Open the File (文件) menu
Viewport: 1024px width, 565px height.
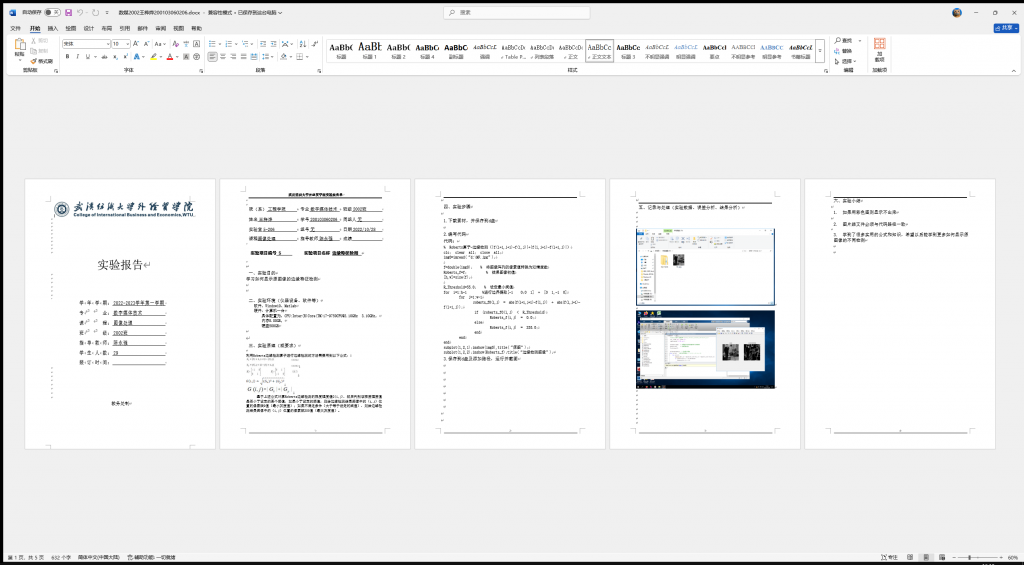pos(15,28)
